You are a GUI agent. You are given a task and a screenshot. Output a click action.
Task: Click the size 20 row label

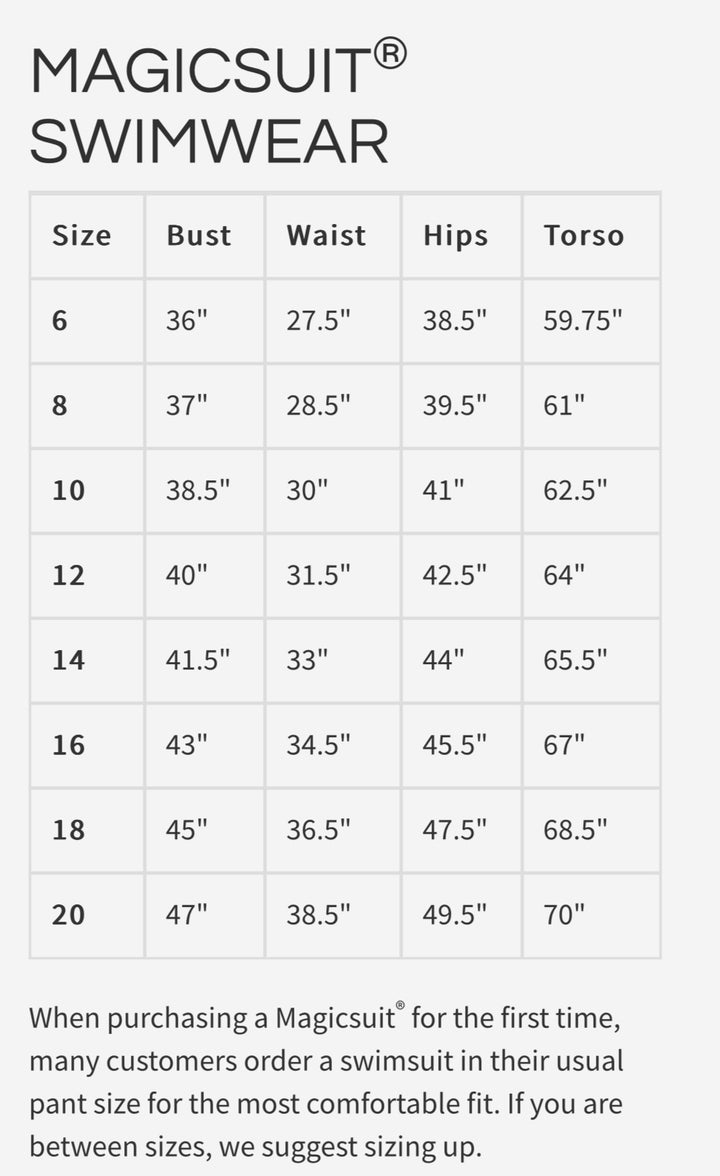[x=69, y=916]
